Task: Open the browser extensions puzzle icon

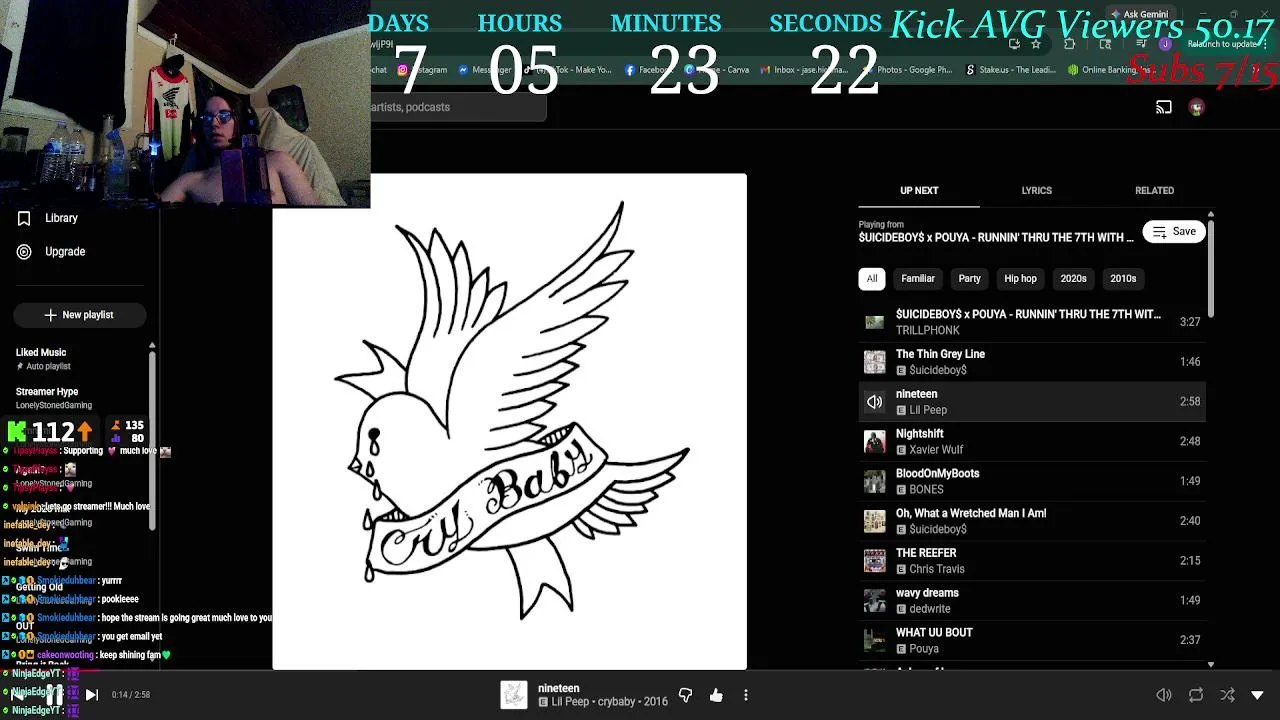Action: 1069,44
